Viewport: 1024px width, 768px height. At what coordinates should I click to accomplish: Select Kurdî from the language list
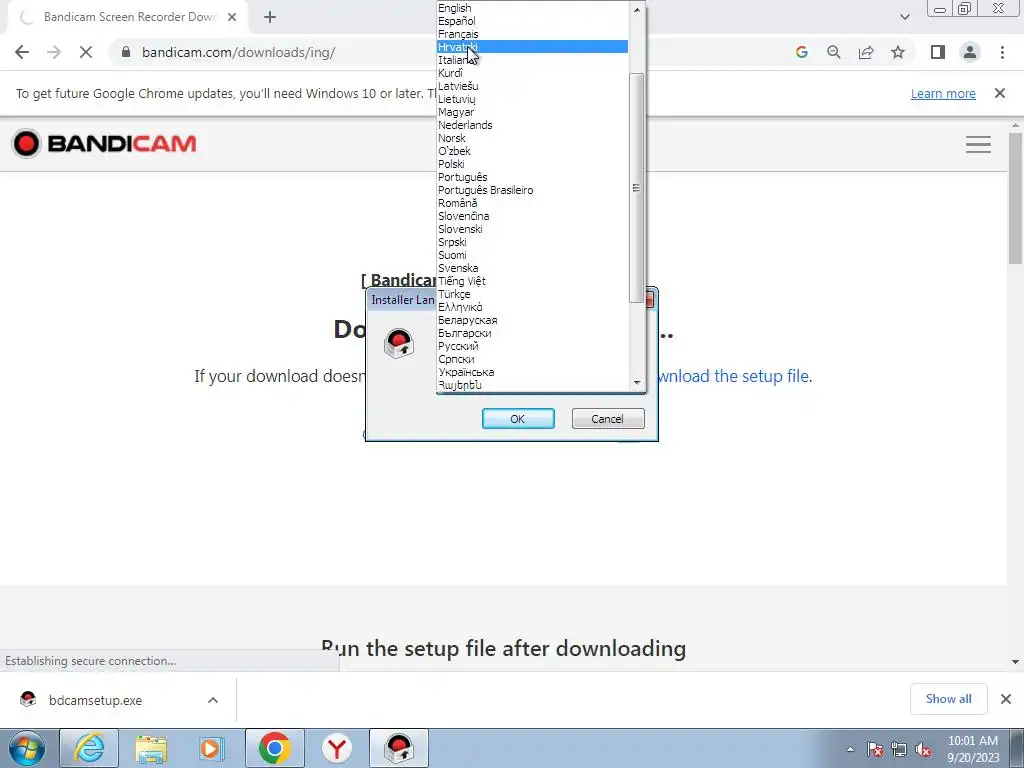(x=532, y=73)
